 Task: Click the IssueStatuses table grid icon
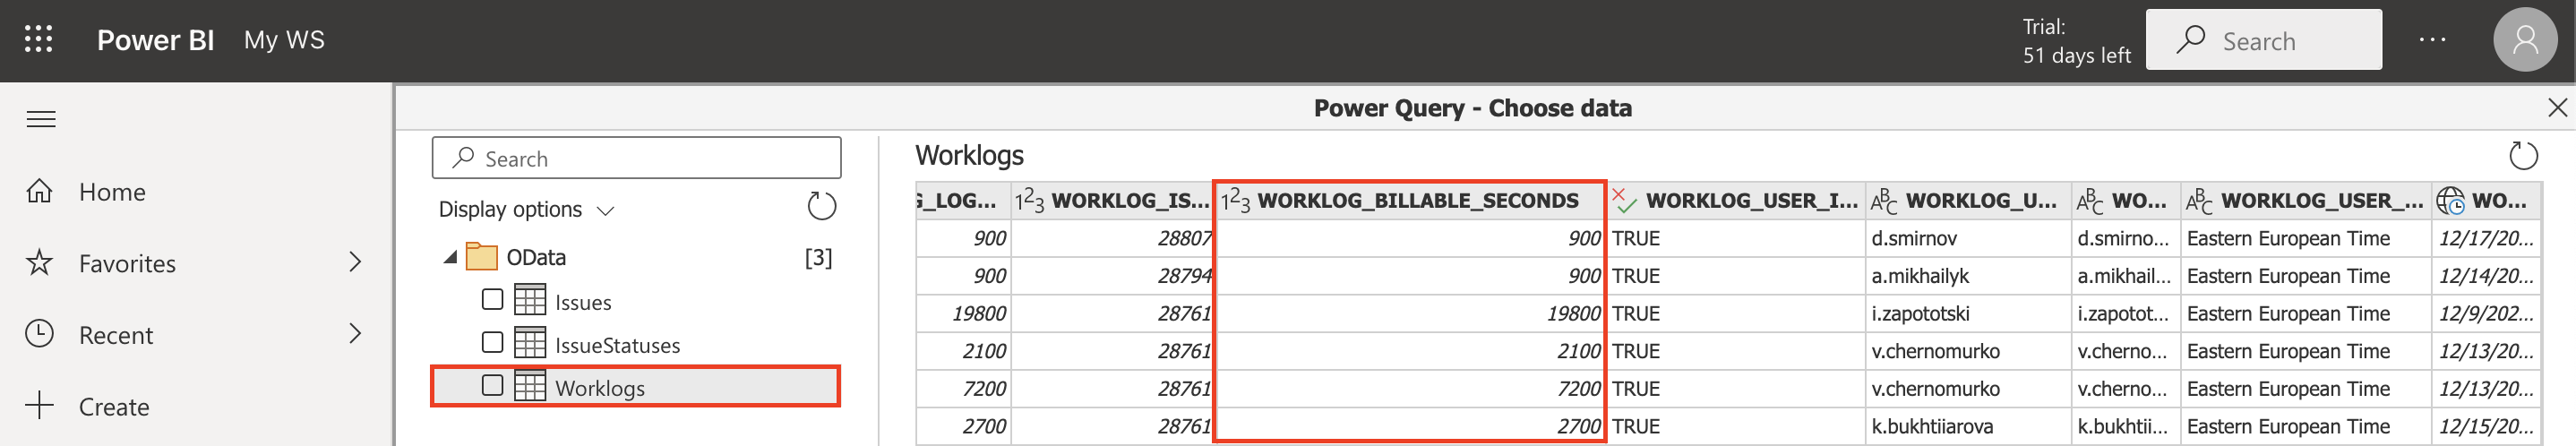530,343
